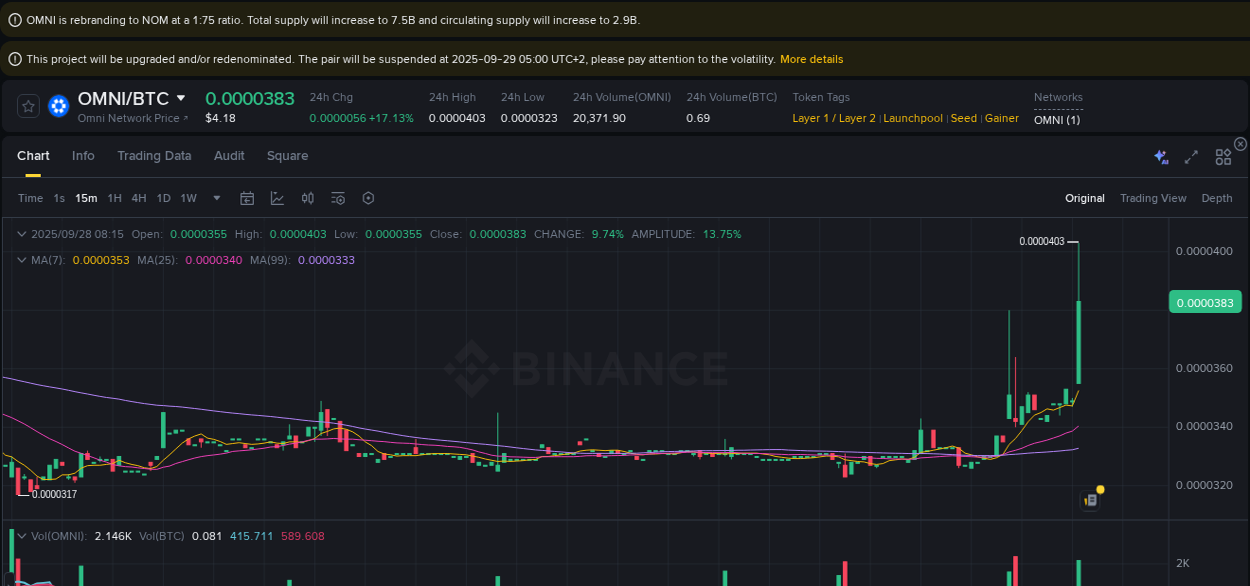Open the candlestick style settings icon
Viewport: 1250px width, 586px height.
click(307, 198)
